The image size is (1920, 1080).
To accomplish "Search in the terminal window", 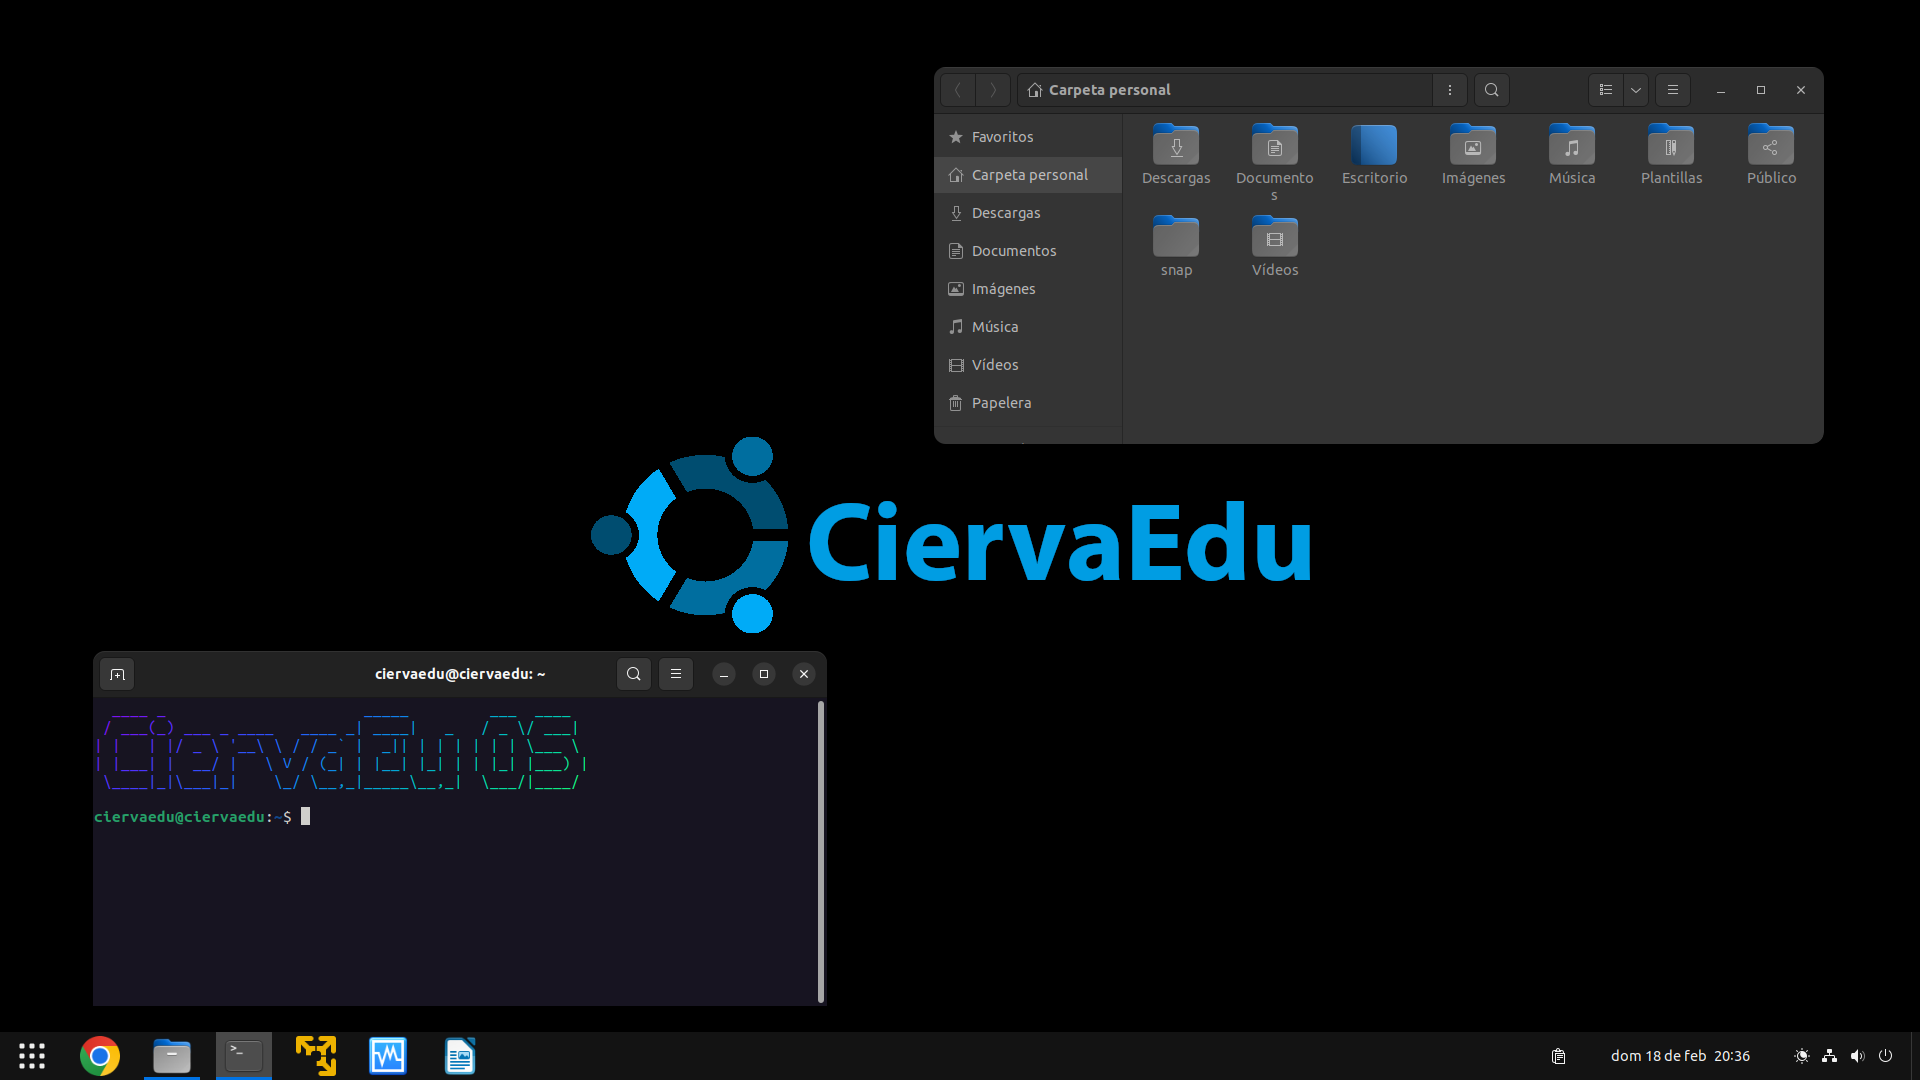I will [634, 674].
